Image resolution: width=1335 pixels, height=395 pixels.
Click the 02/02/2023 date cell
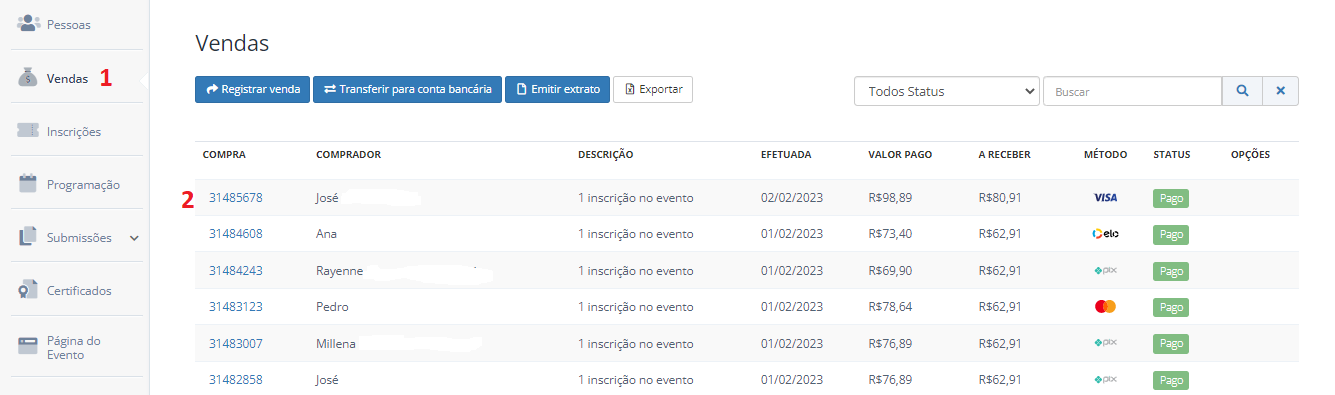pyautogui.click(x=792, y=198)
